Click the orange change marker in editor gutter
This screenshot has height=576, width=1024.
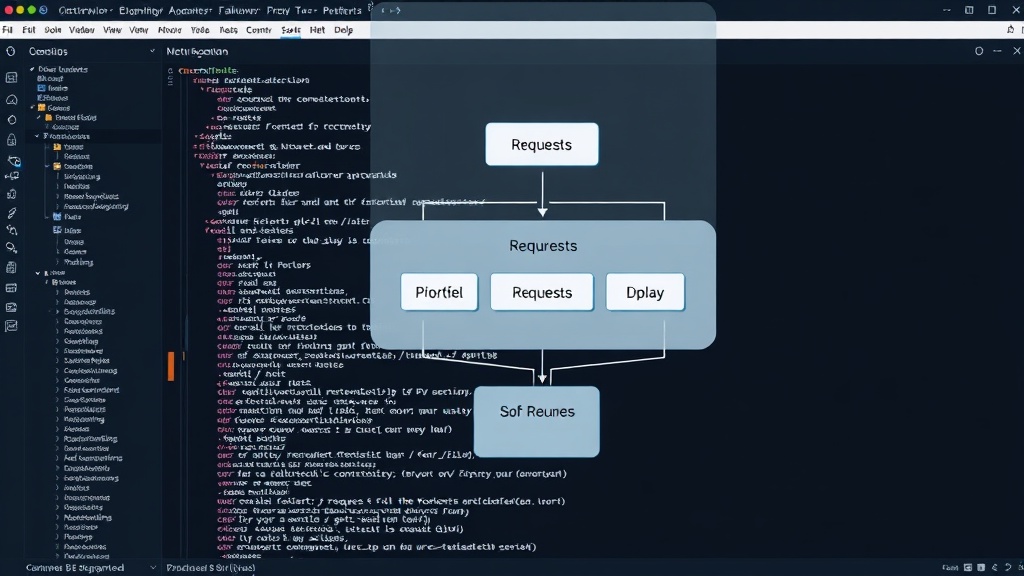pos(171,366)
